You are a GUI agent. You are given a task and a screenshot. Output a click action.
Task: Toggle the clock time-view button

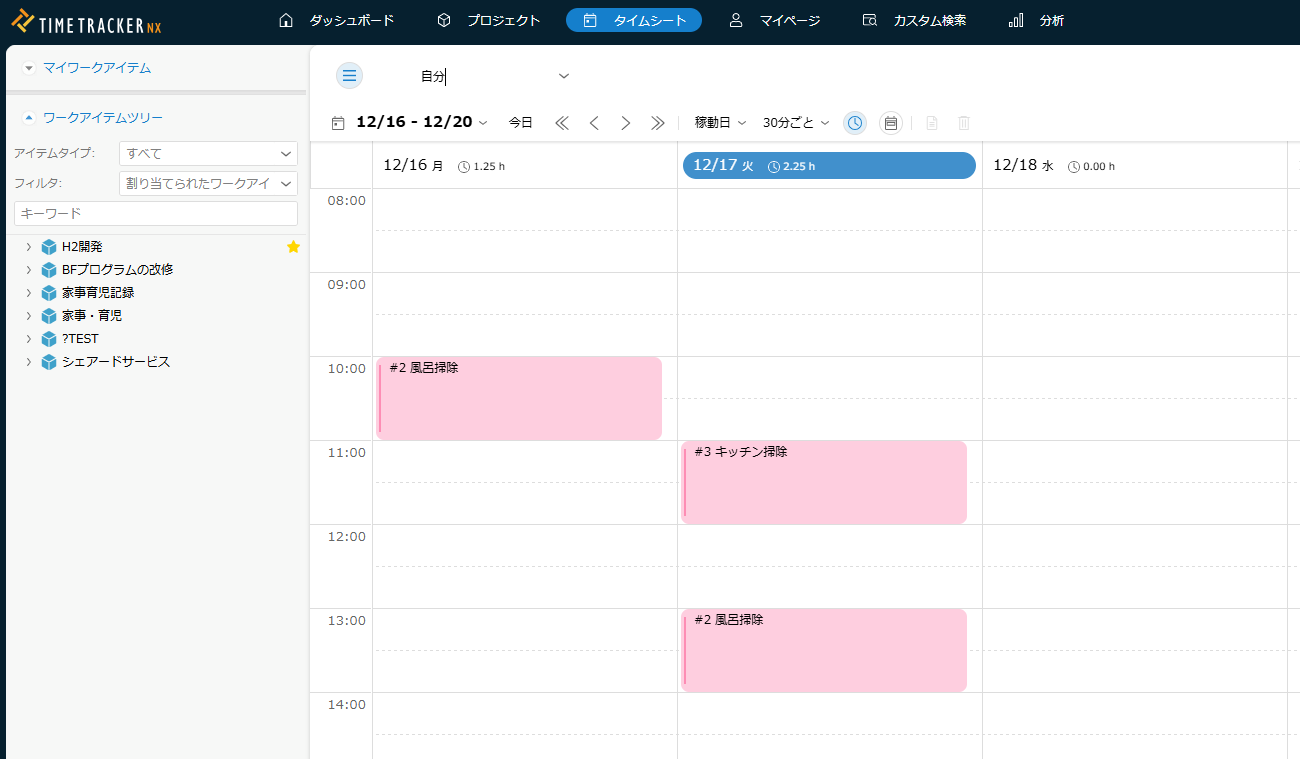(x=855, y=123)
